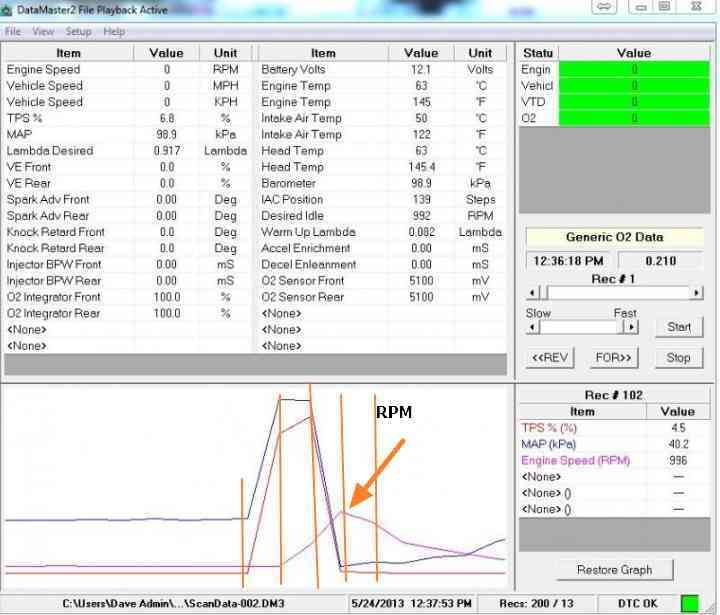The height and width of the screenshot is (615, 720).
Task: Select the Barometer row
Action: point(382,183)
